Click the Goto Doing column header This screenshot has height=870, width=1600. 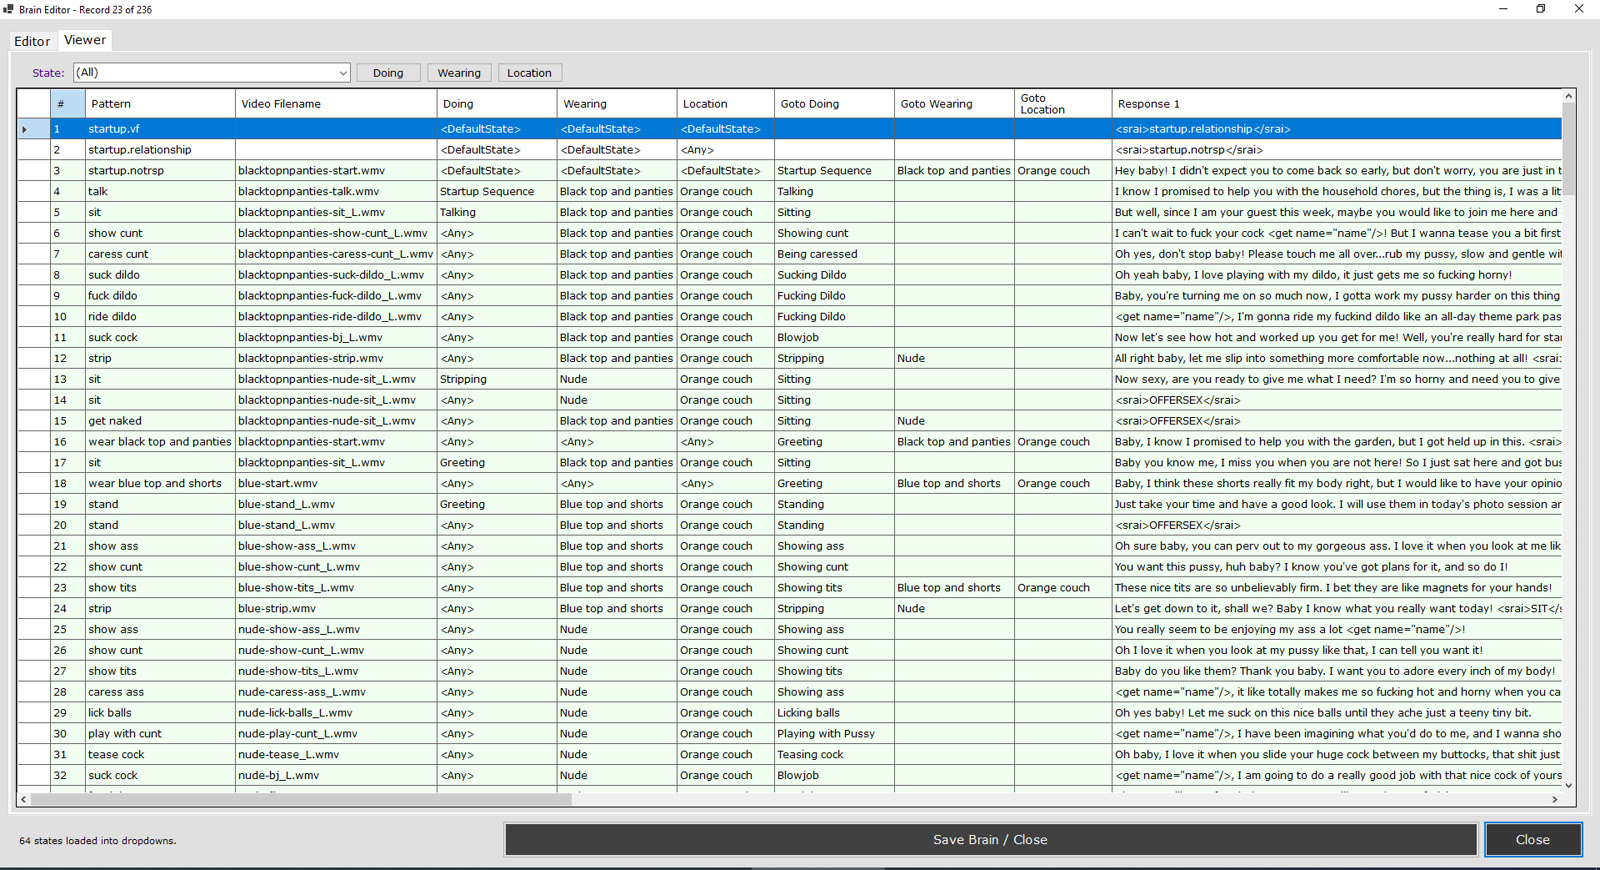click(x=835, y=104)
